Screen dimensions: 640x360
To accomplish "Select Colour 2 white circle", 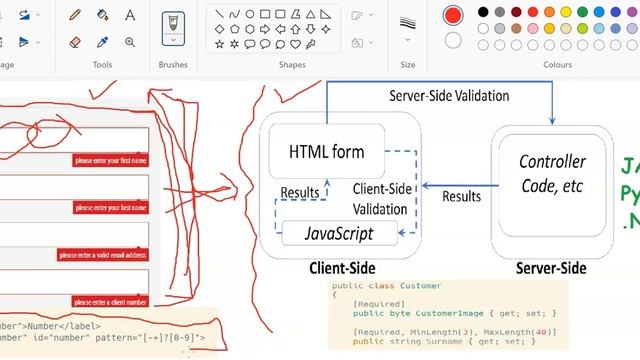I will coord(453,40).
